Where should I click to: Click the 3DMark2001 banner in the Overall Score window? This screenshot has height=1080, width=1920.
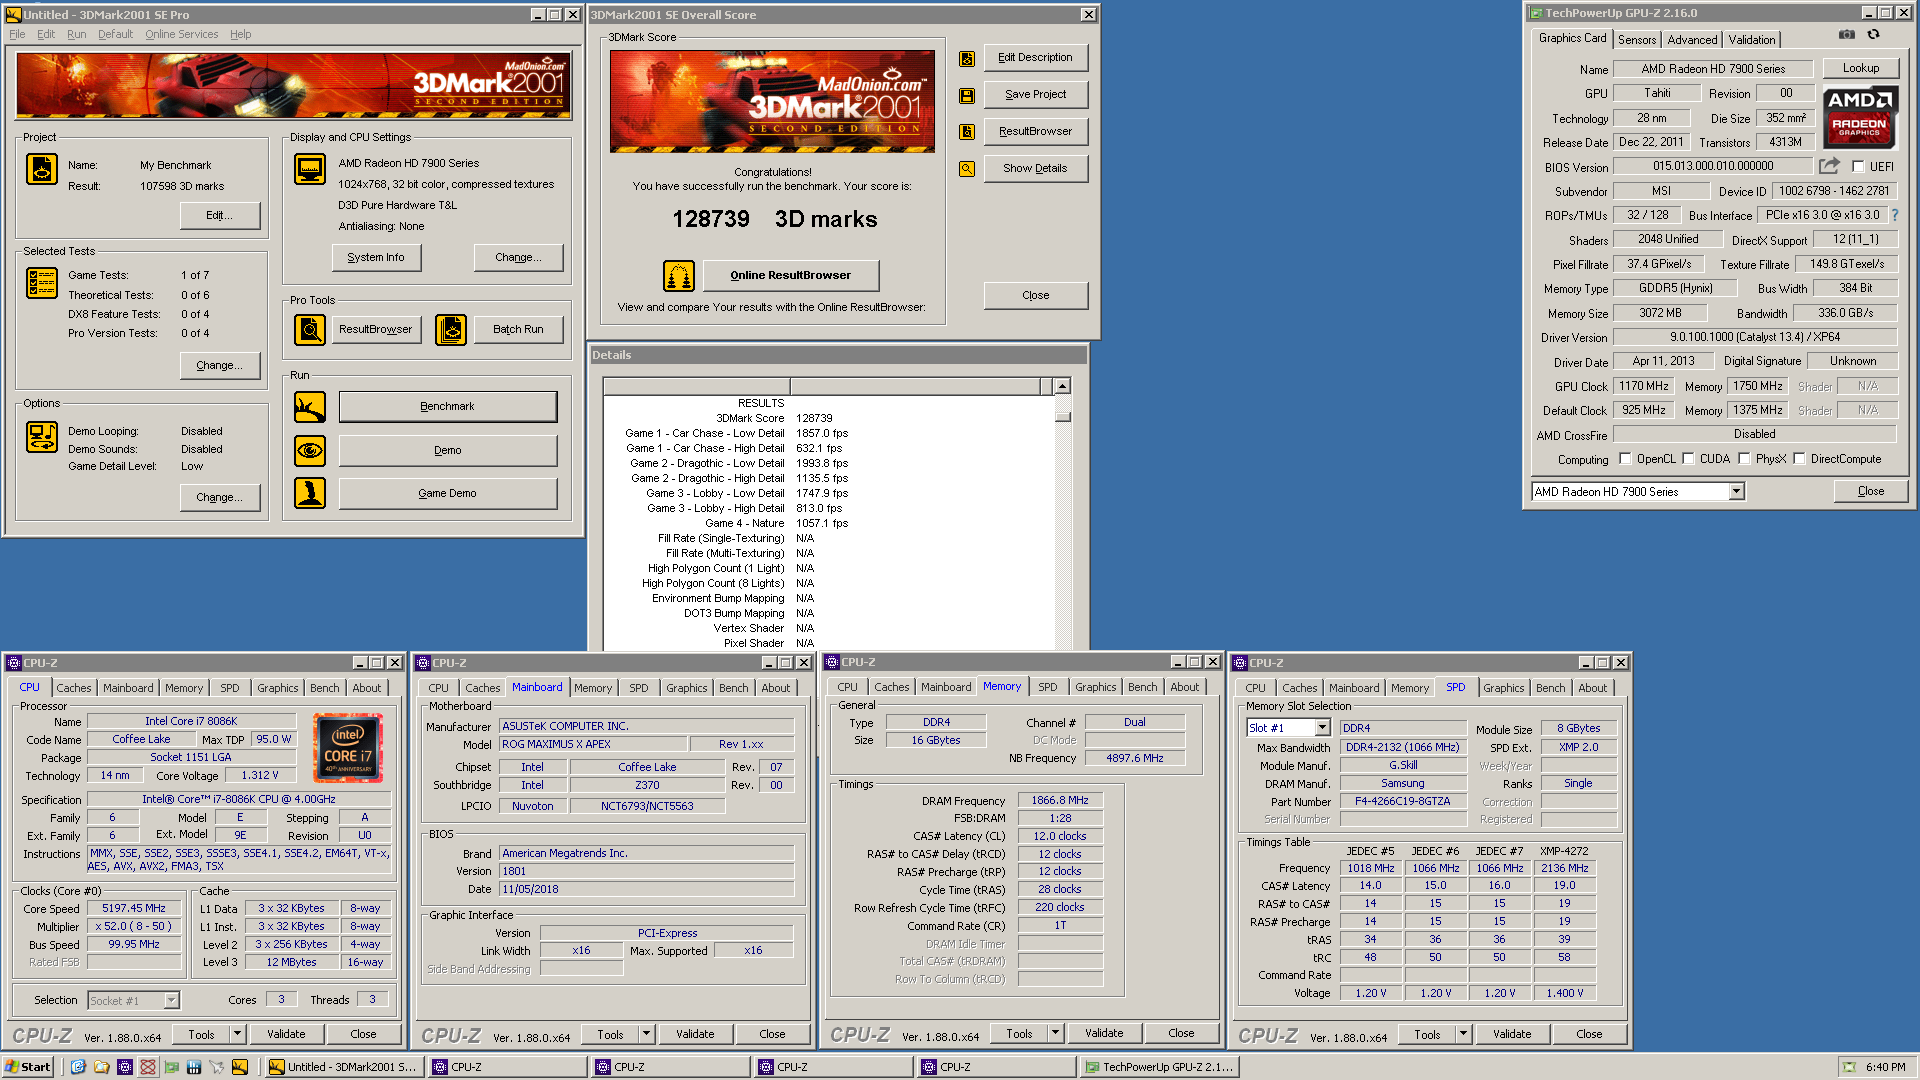[x=773, y=101]
